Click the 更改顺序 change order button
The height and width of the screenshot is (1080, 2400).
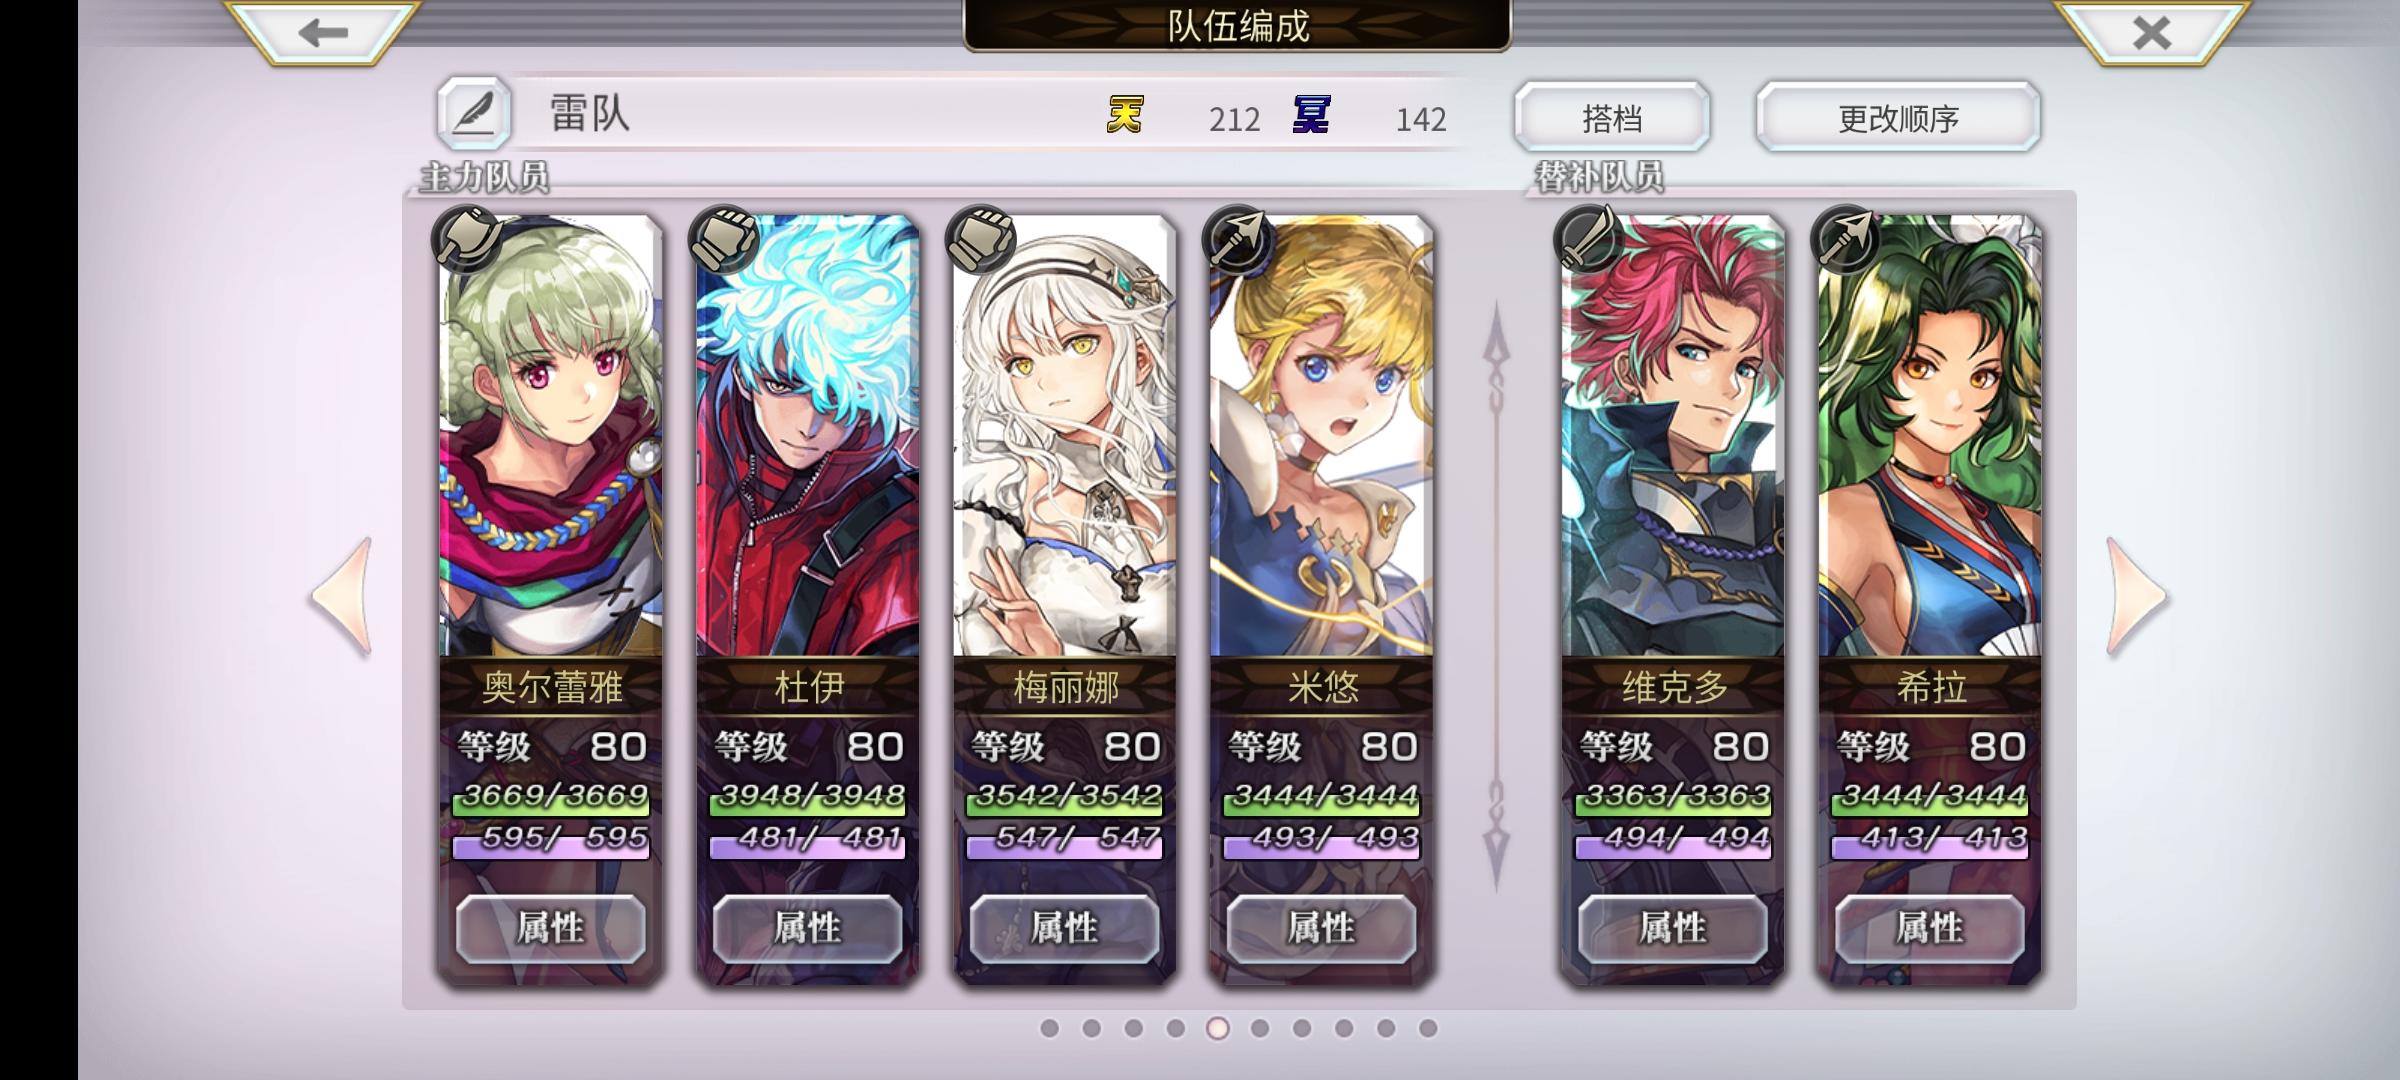(1898, 118)
